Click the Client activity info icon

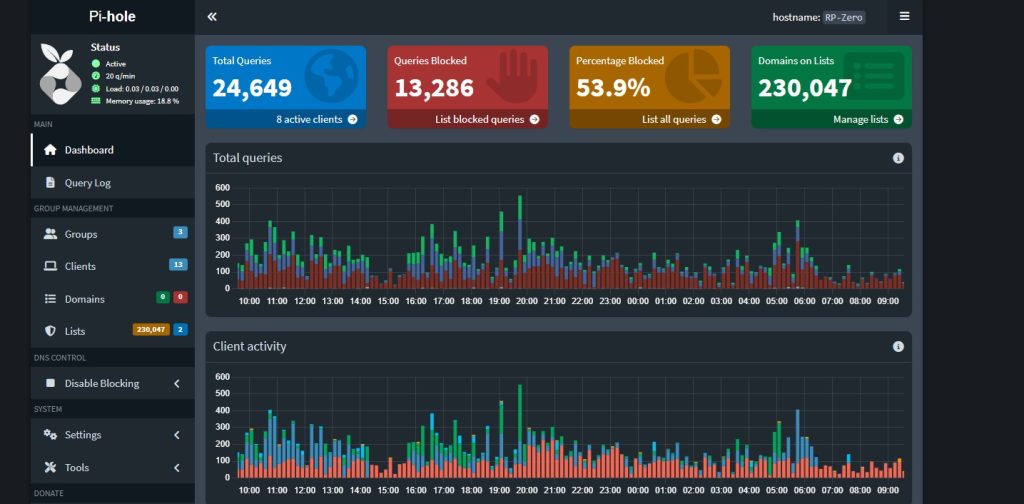pyautogui.click(x=897, y=346)
